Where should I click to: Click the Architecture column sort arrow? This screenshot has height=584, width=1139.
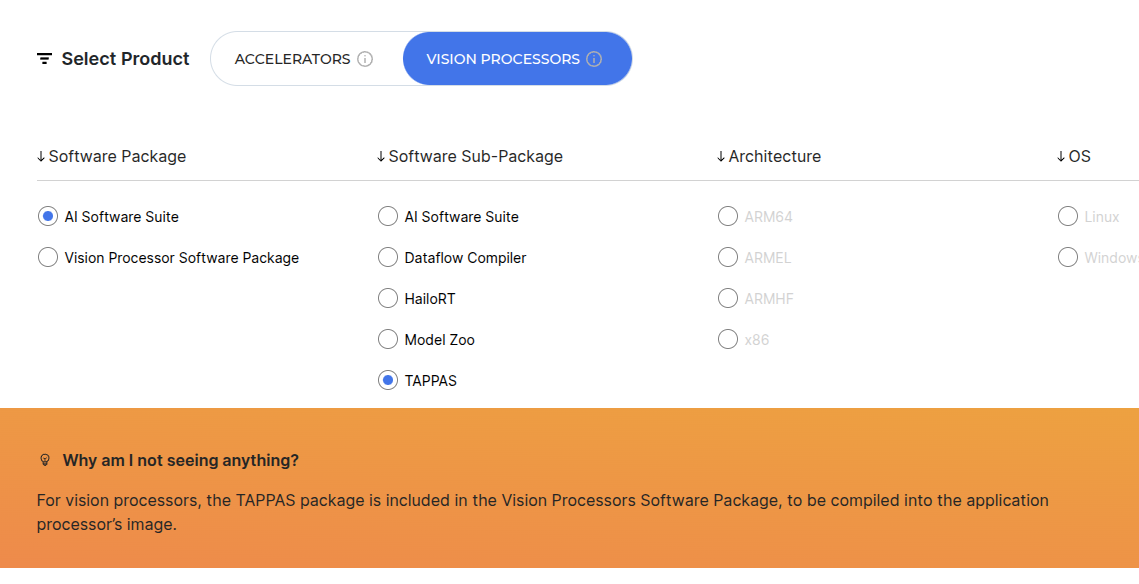[x=721, y=157]
